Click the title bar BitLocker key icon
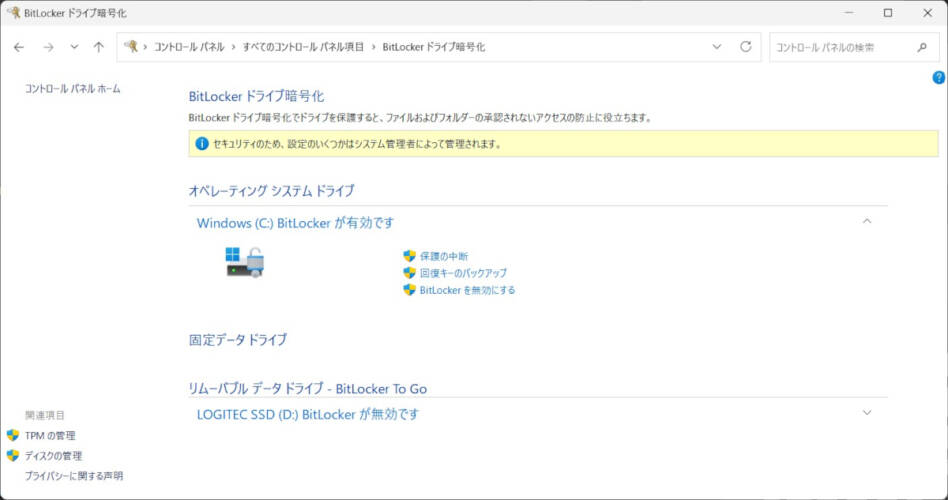The width and height of the screenshot is (948, 500). point(13,12)
